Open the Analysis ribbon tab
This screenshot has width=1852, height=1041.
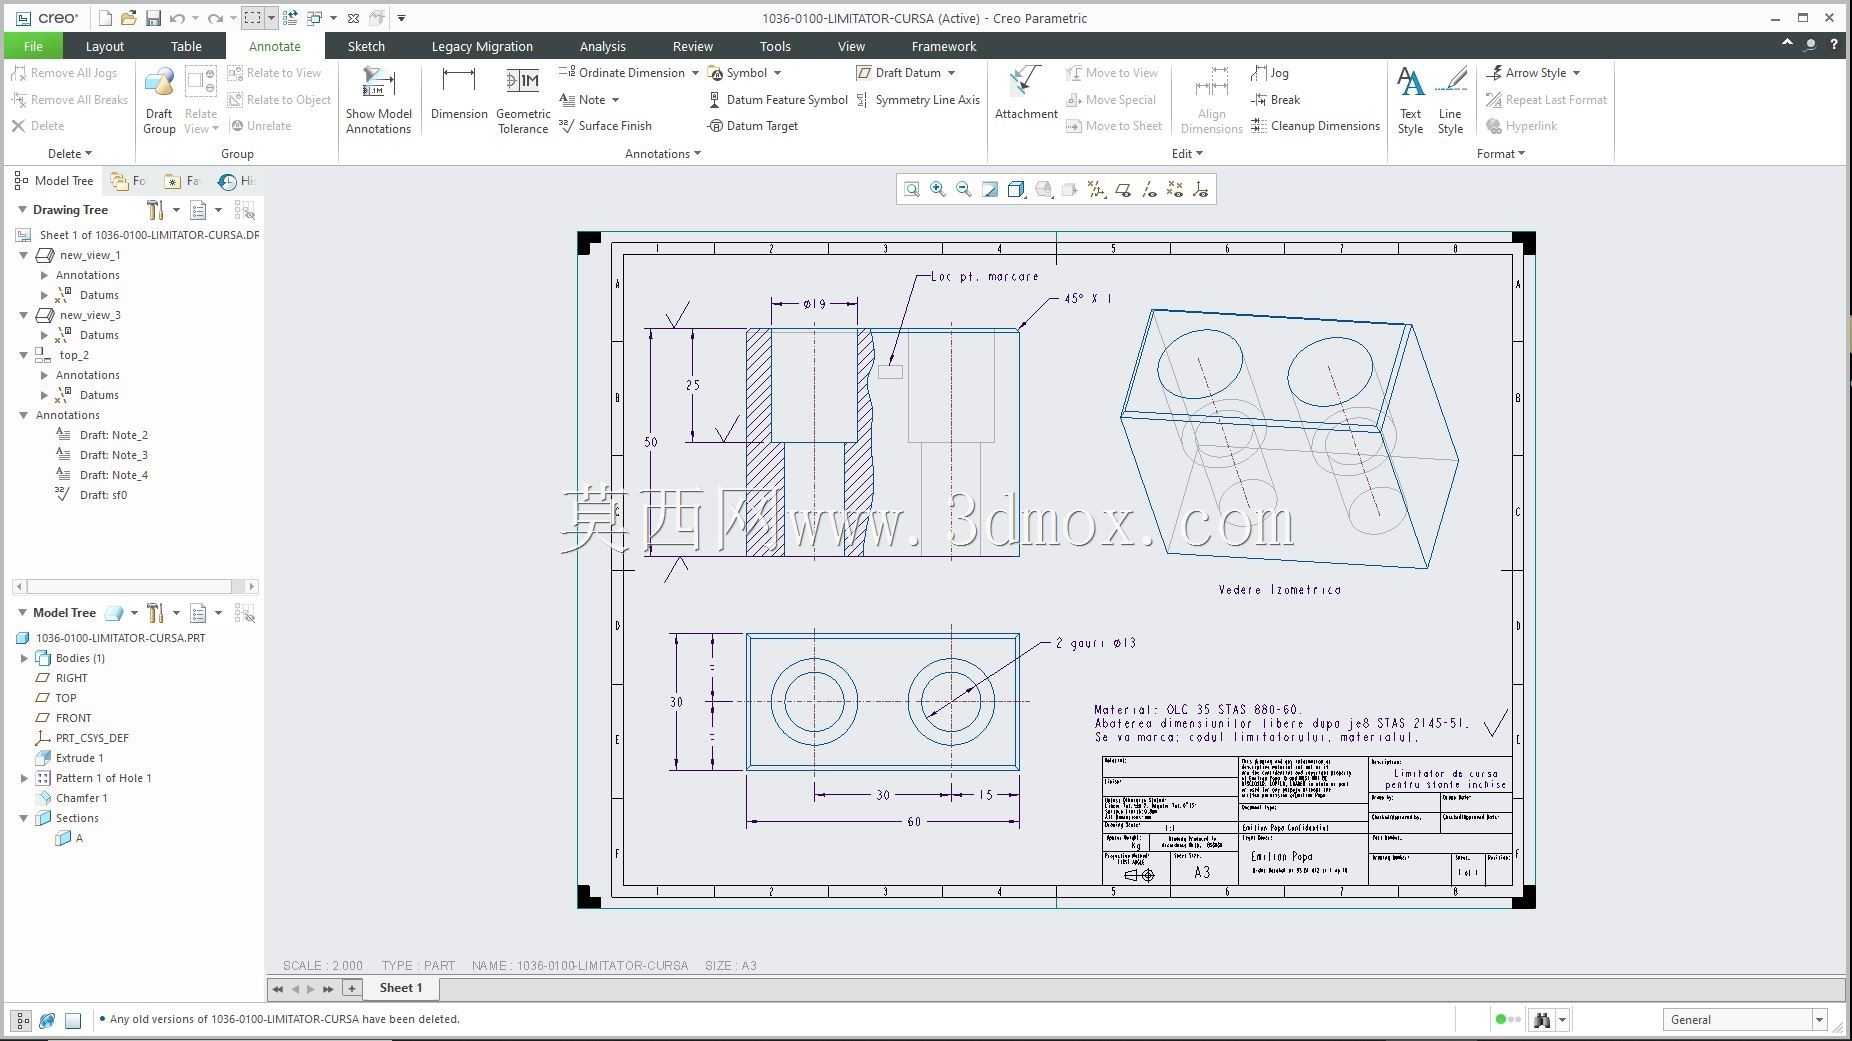pos(603,46)
